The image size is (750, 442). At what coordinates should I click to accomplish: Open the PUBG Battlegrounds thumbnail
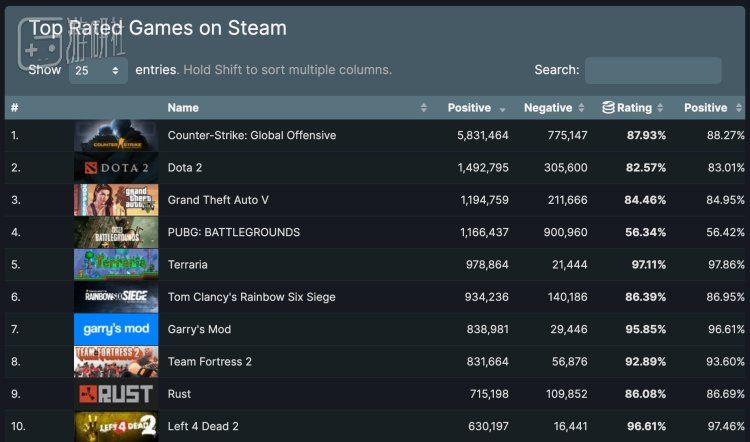click(x=116, y=232)
